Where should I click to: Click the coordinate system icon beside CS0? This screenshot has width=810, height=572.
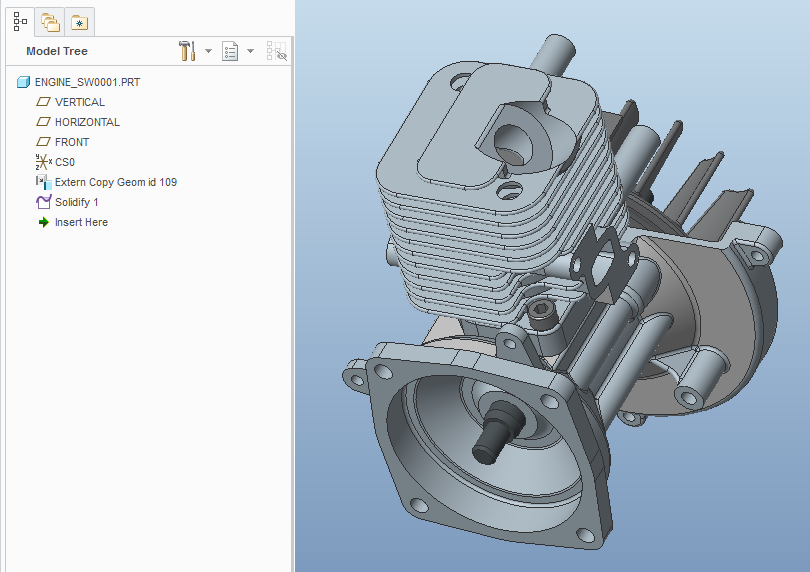coord(43,162)
